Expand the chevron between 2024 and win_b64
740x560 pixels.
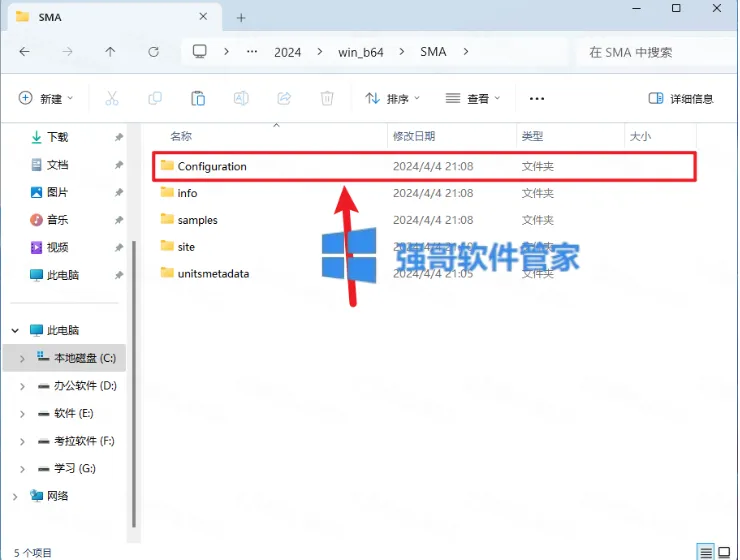[x=320, y=51]
